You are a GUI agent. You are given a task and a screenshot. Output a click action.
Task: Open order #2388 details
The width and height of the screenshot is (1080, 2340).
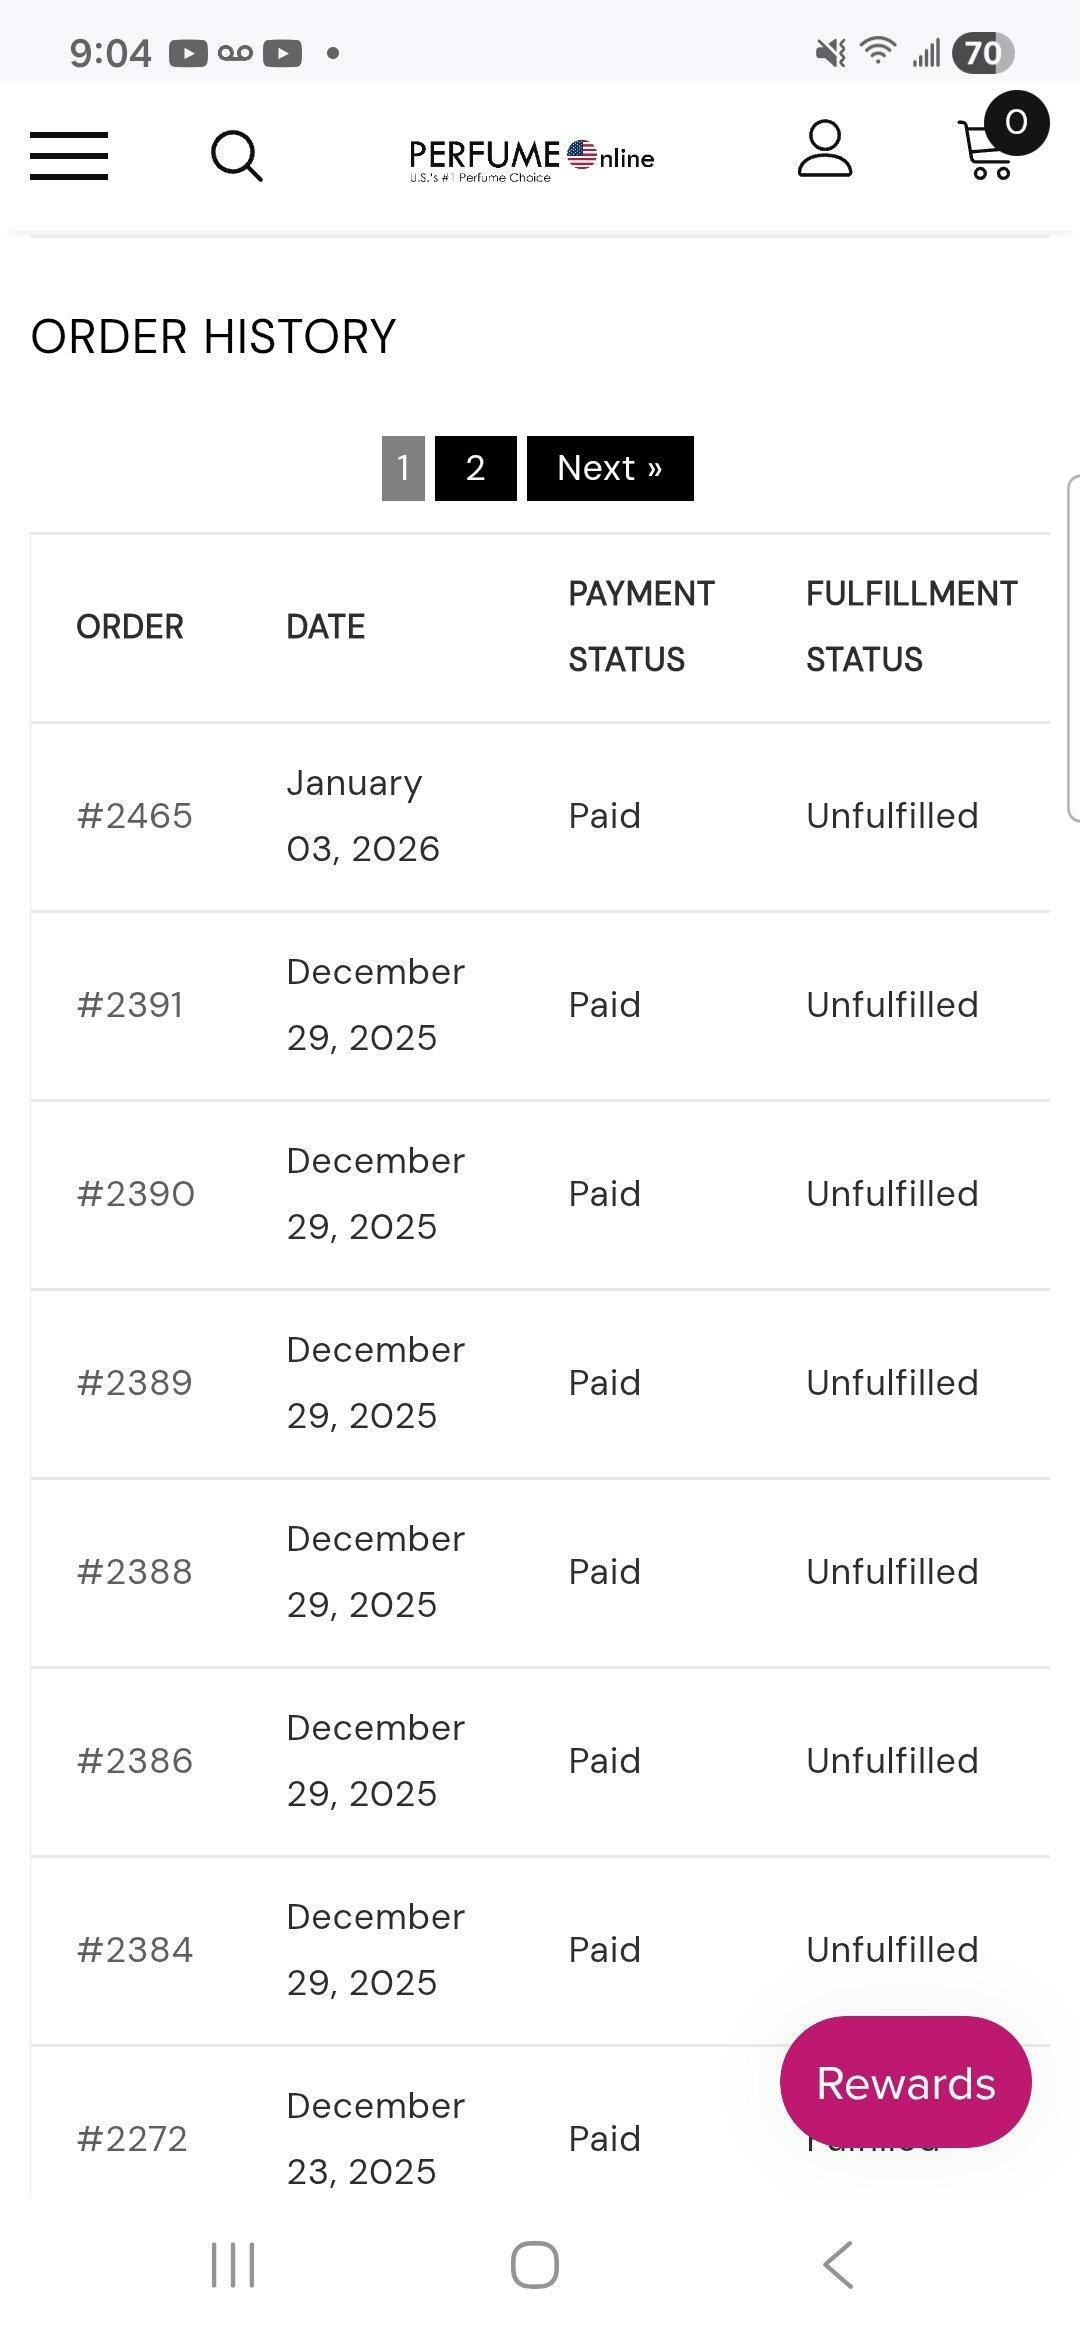click(x=135, y=1572)
